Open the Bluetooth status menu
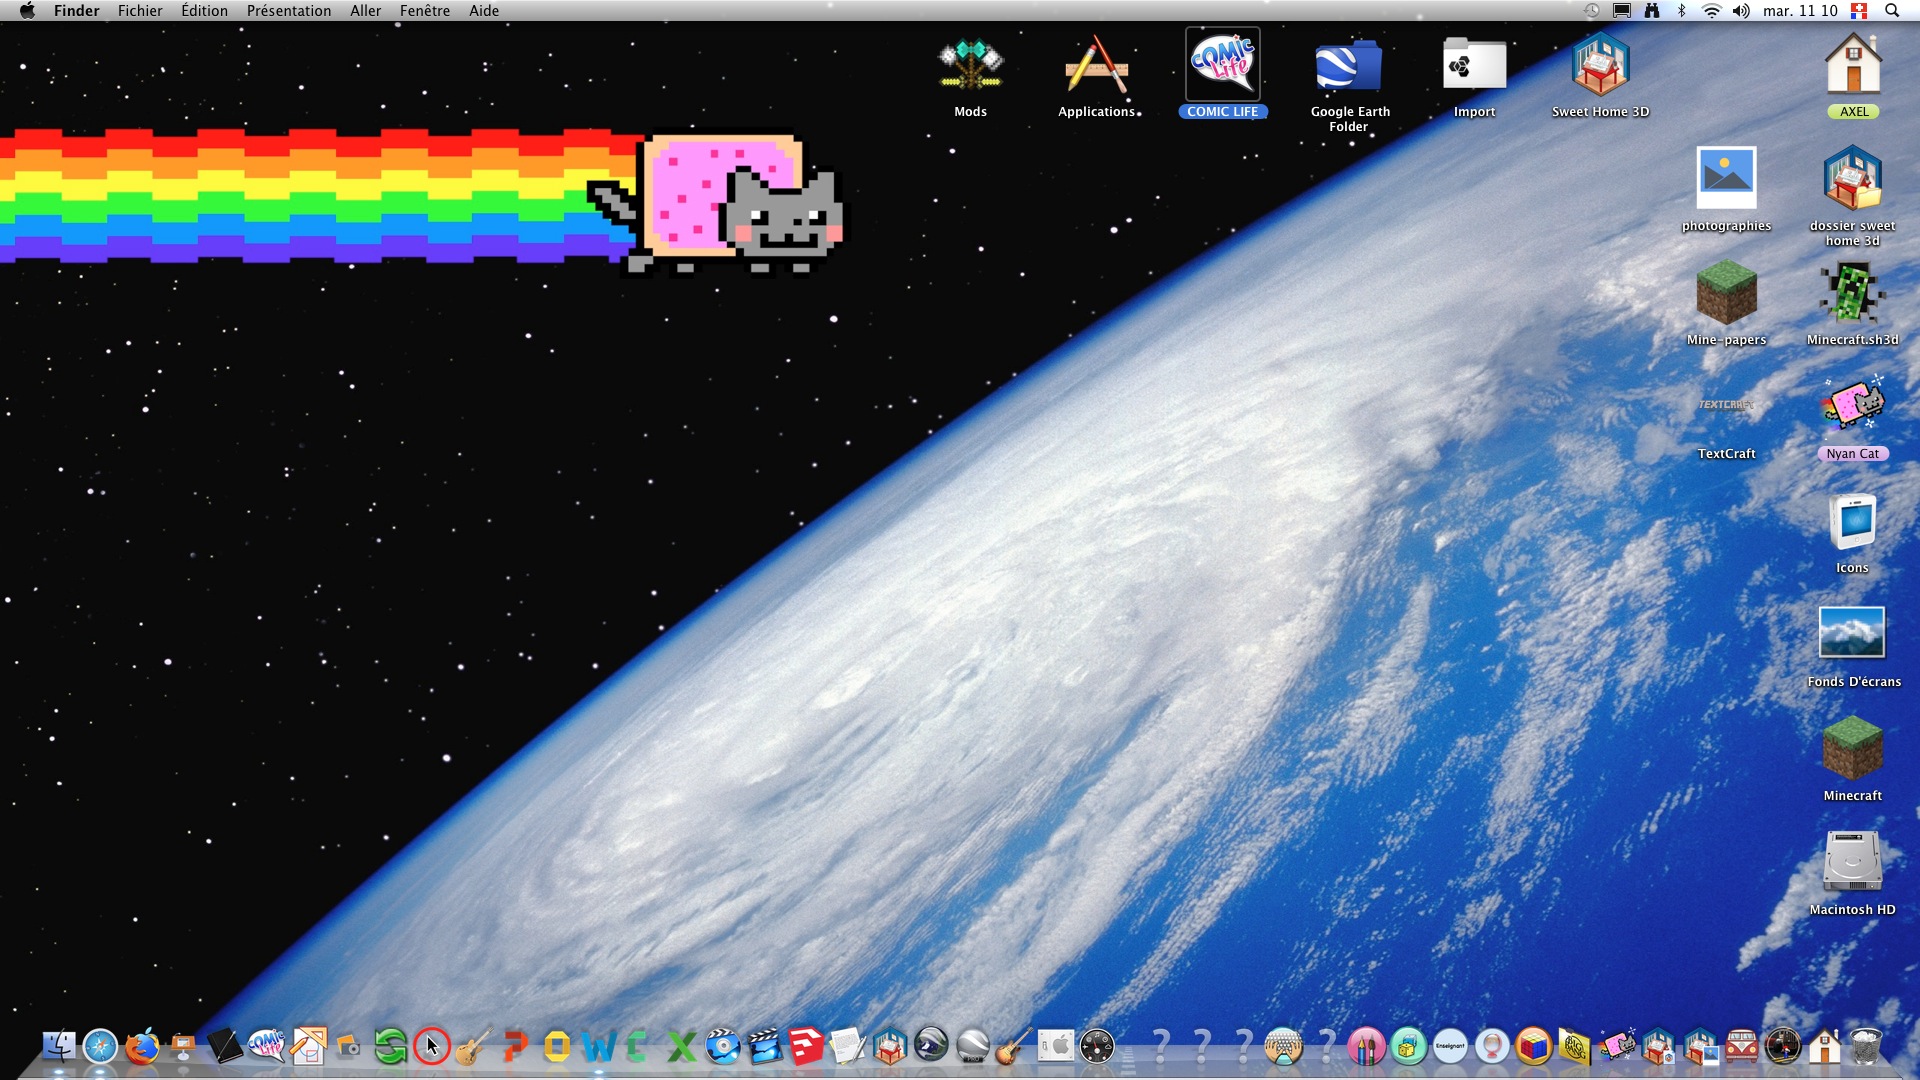The width and height of the screenshot is (1920, 1080). point(1682,11)
